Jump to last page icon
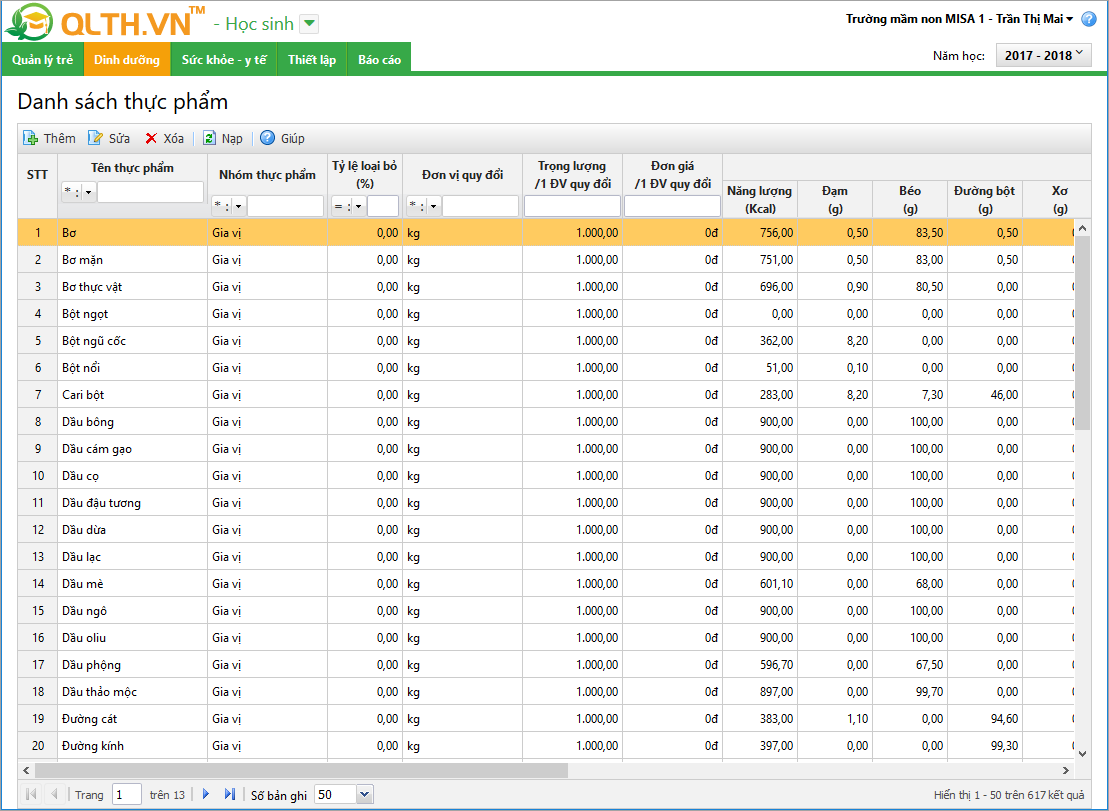Screen dimensions: 1109x811 [229, 794]
